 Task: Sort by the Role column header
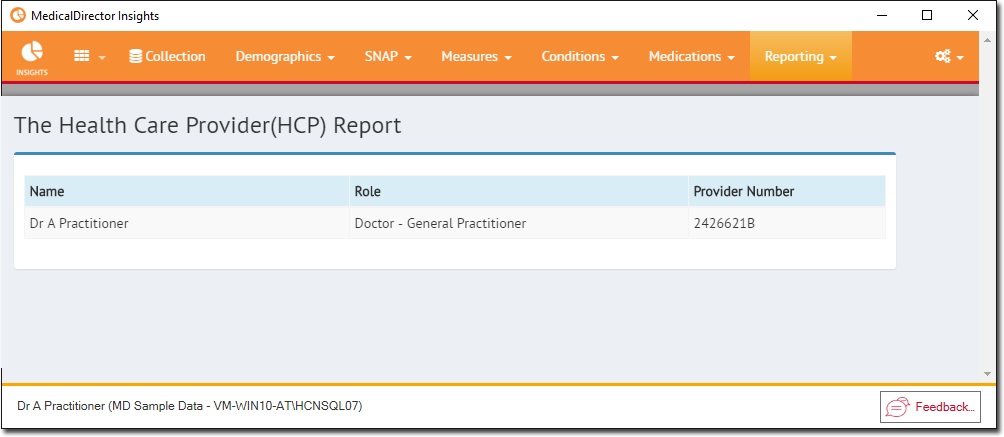tap(519, 191)
